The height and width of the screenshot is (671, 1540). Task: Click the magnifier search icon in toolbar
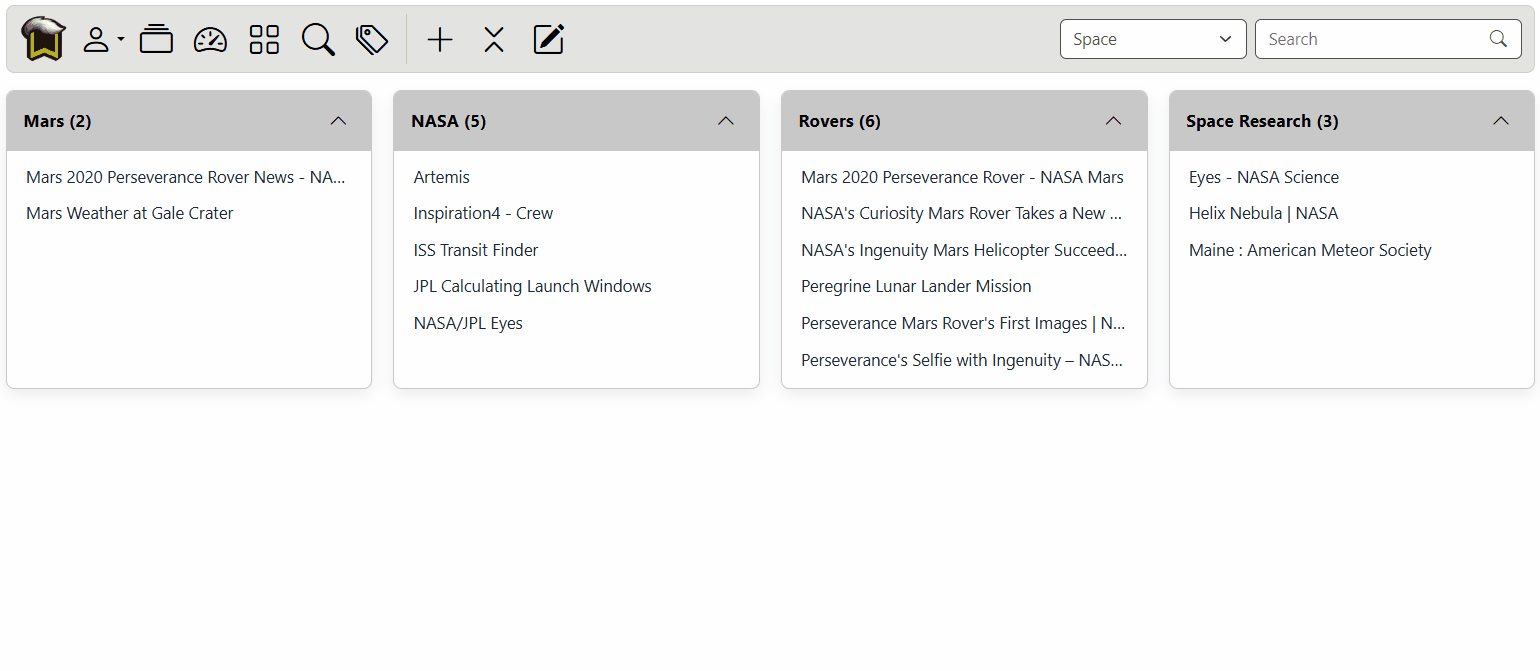coord(318,40)
